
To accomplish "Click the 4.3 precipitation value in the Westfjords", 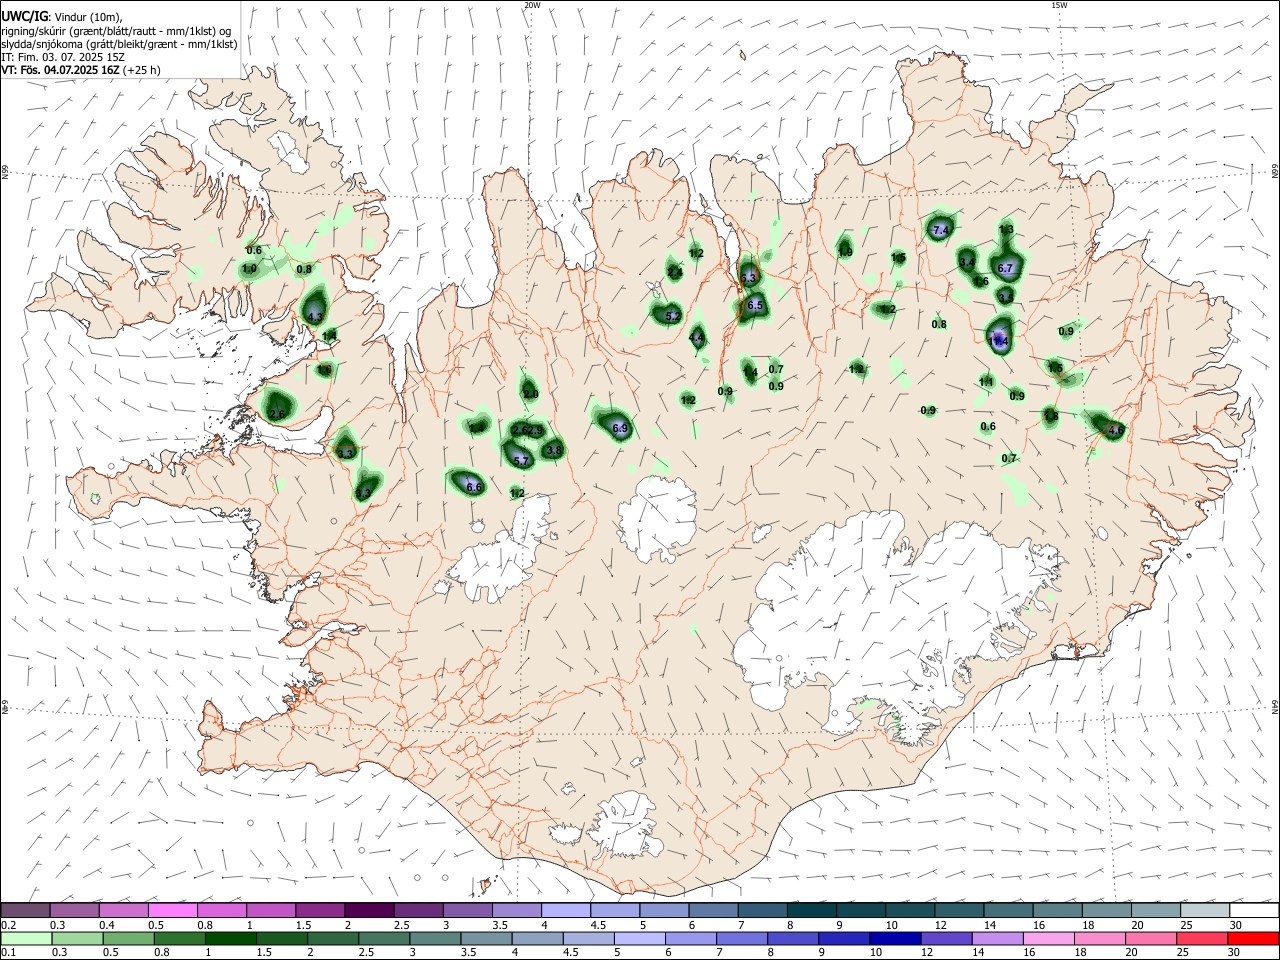I will tap(315, 317).
